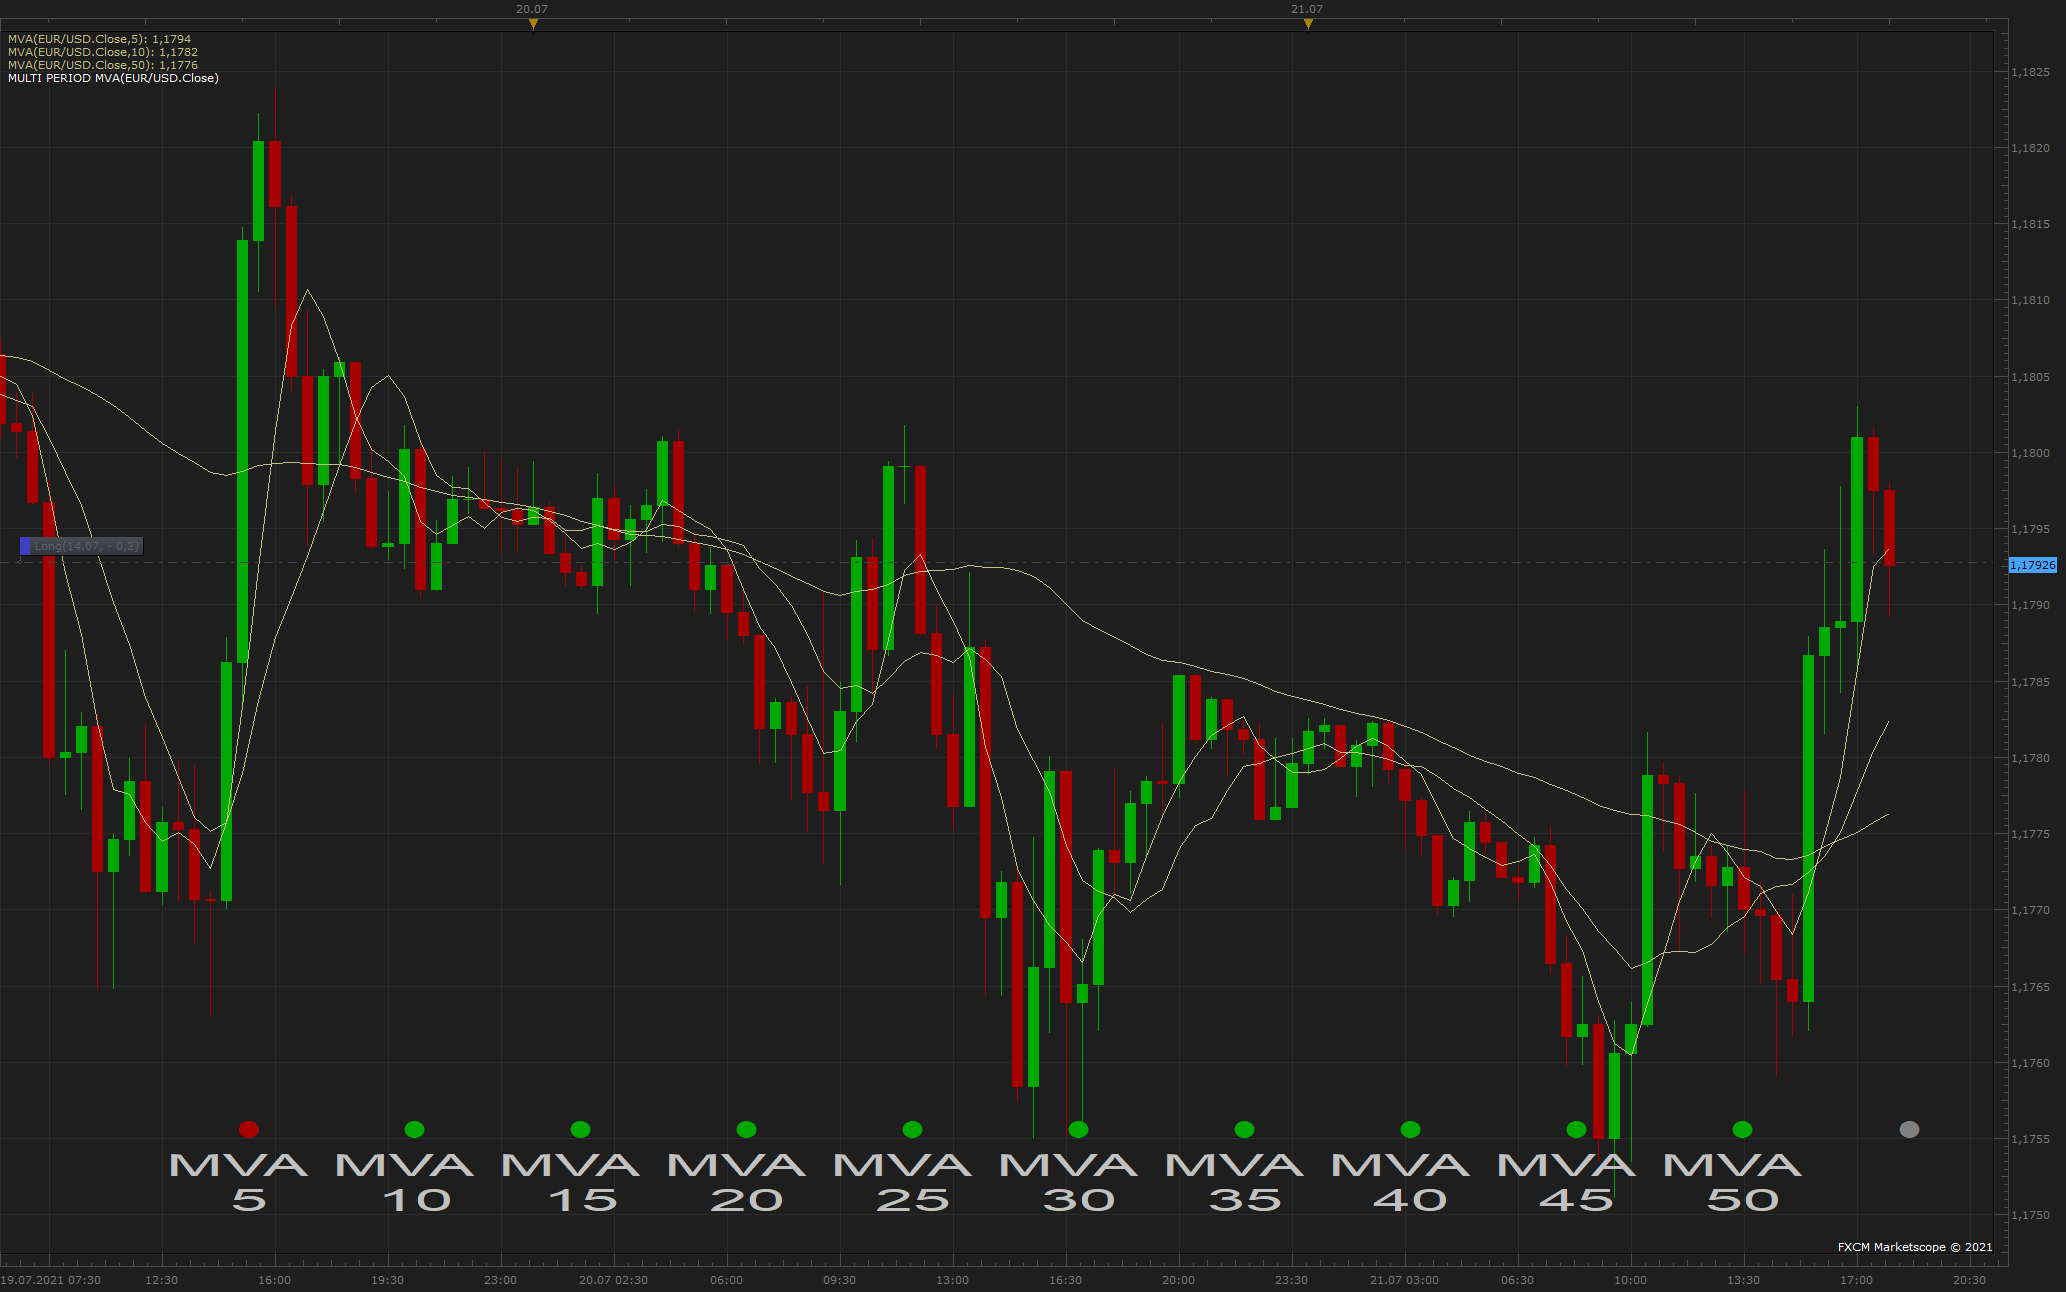Image resolution: width=2066 pixels, height=1292 pixels.
Task: Click the gray dot after MVA 50
Action: coord(1910,1129)
